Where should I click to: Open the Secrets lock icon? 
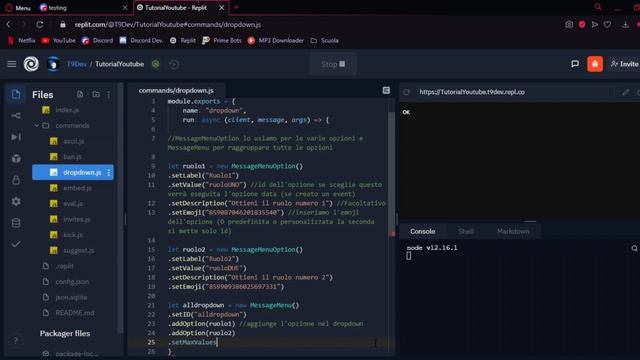16,180
